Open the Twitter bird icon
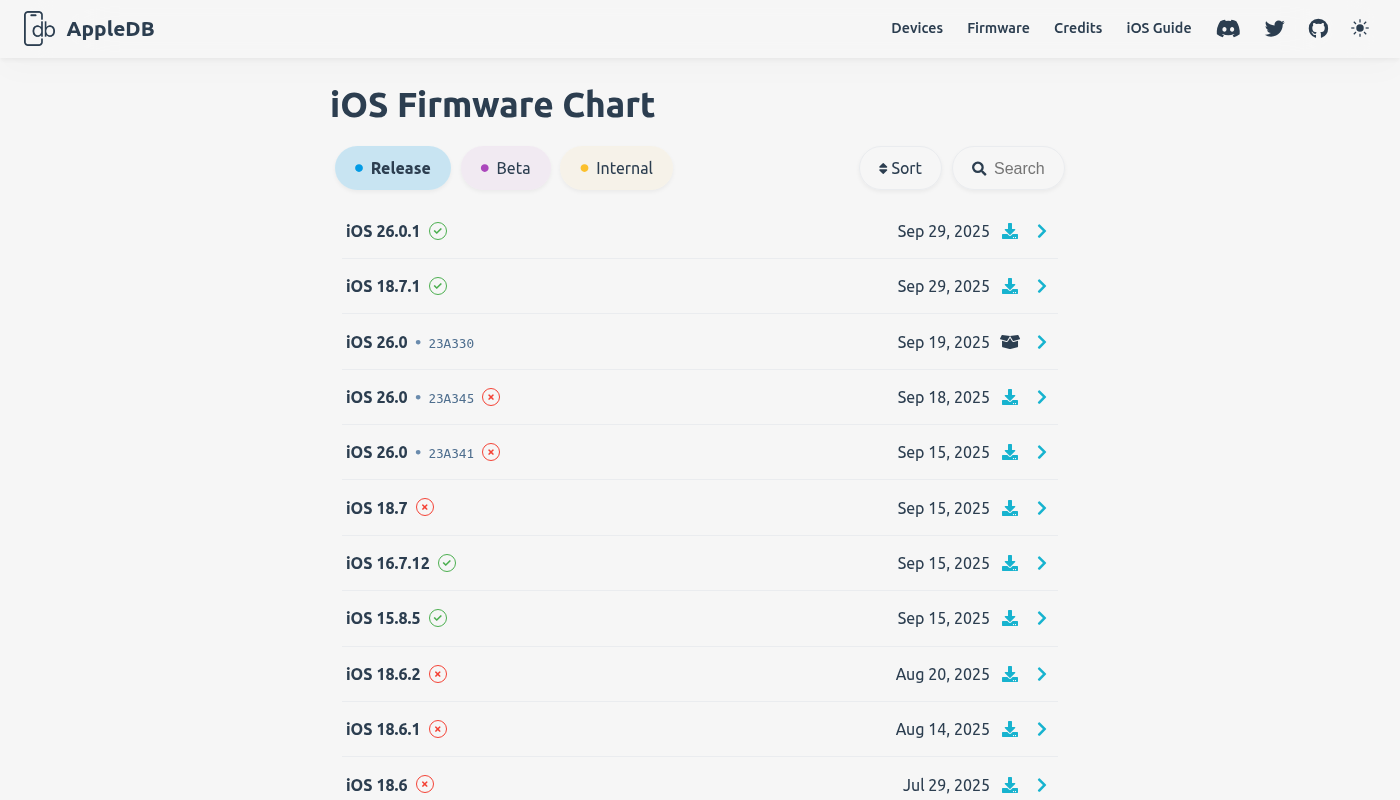Image resolution: width=1400 pixels, height=800 pixels. click(x=1274, y=29)
